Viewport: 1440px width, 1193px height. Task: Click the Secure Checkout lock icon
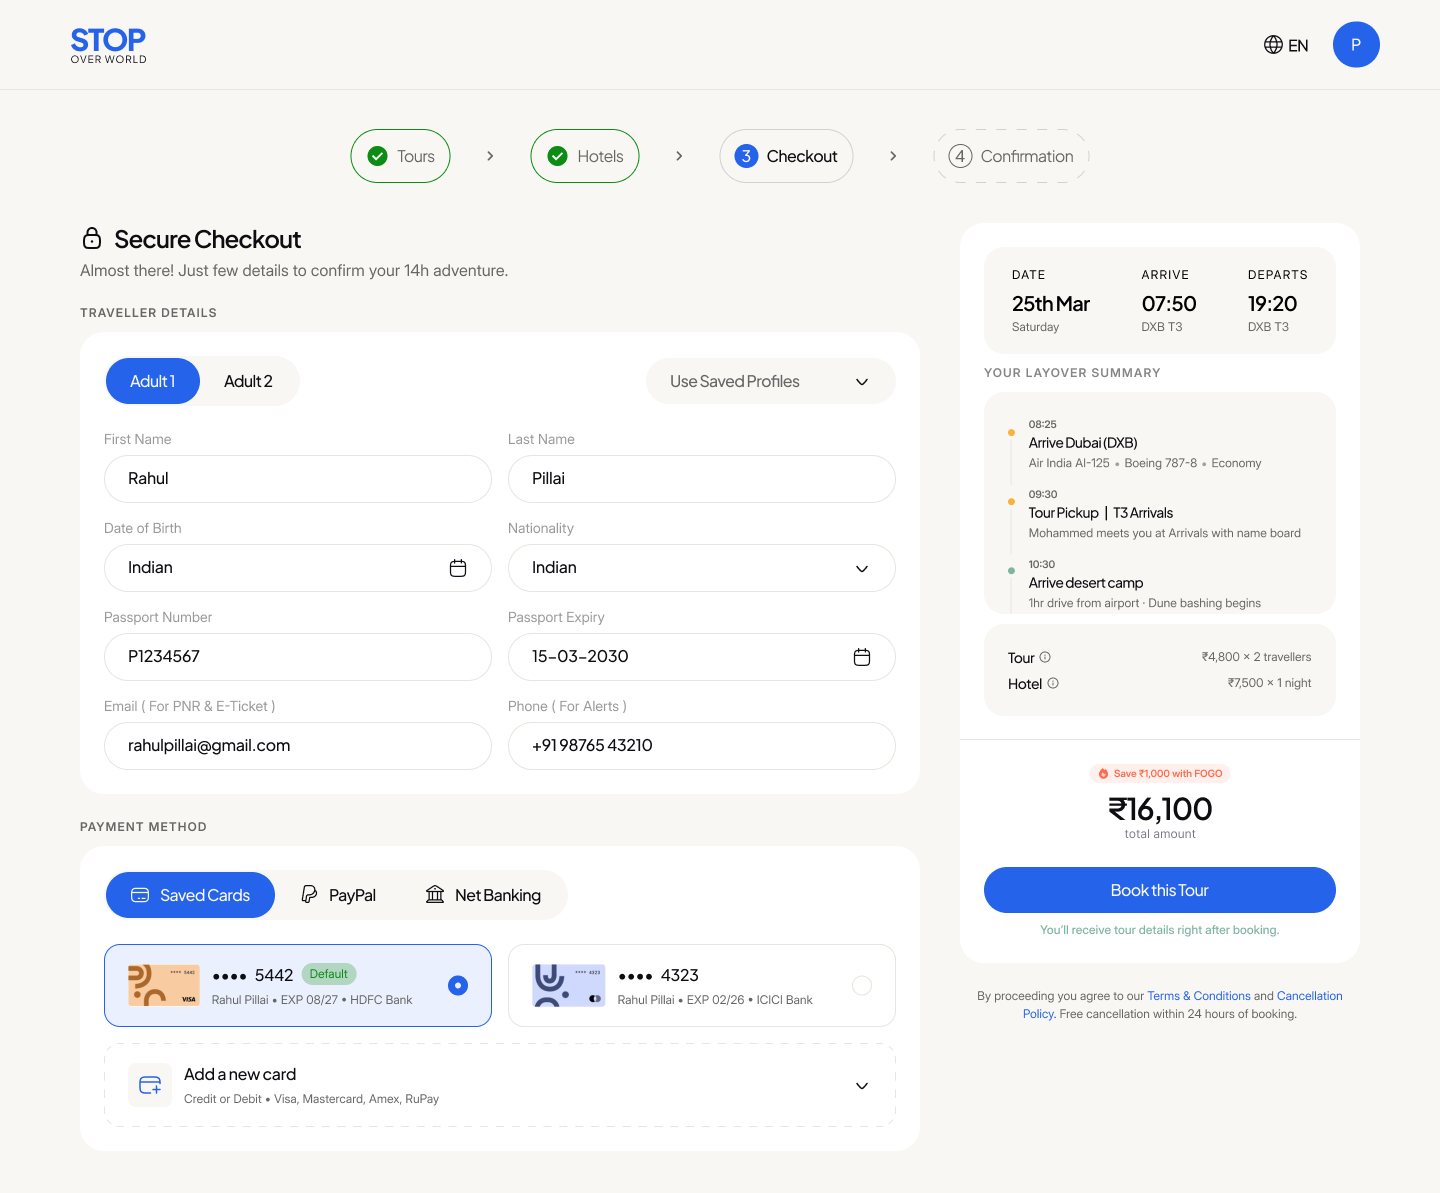[92, 238]
